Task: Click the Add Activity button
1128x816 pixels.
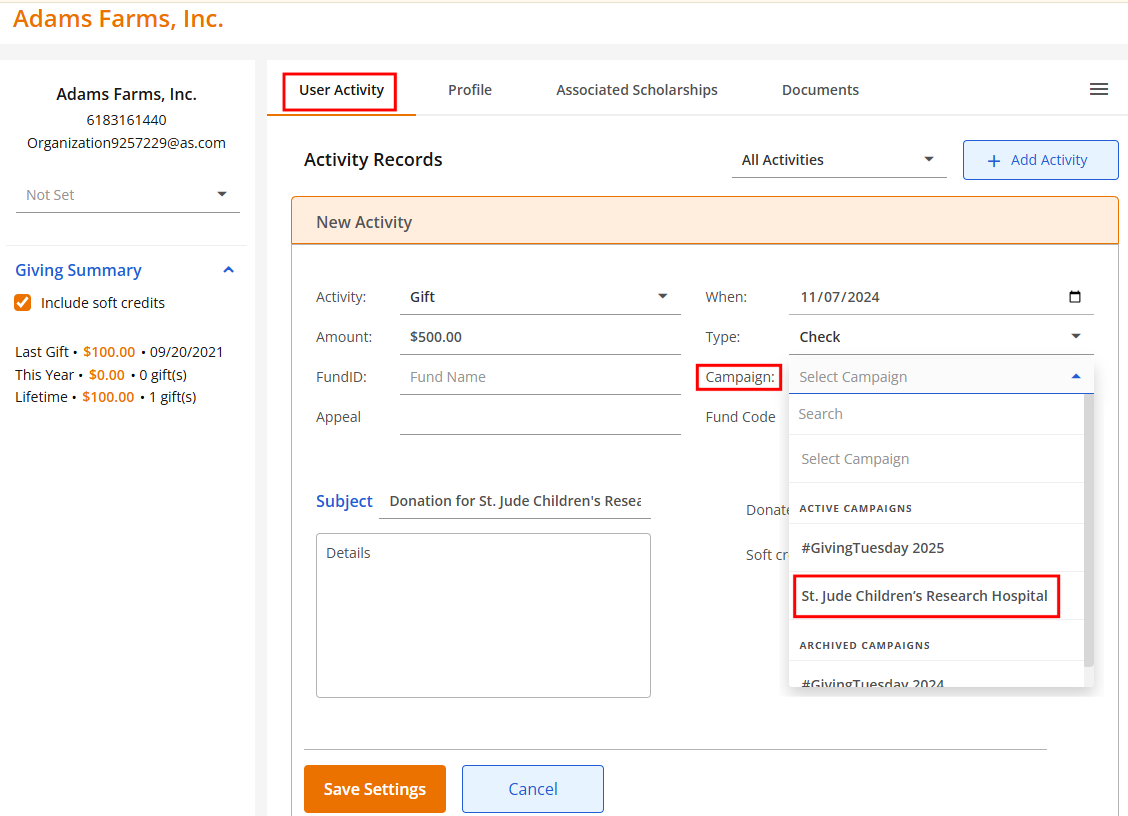Action: click(x=1040, y=160)
